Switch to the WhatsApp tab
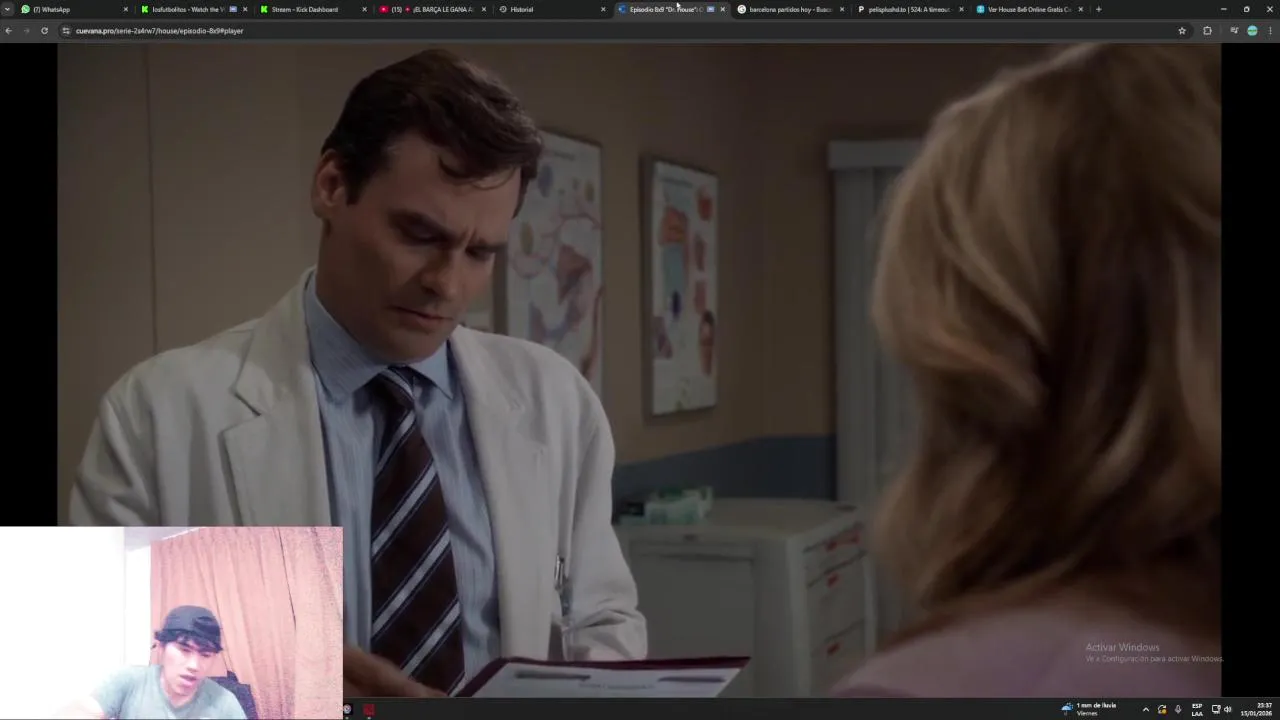This screenshot has height=720, width=1280. coord(75,9)
